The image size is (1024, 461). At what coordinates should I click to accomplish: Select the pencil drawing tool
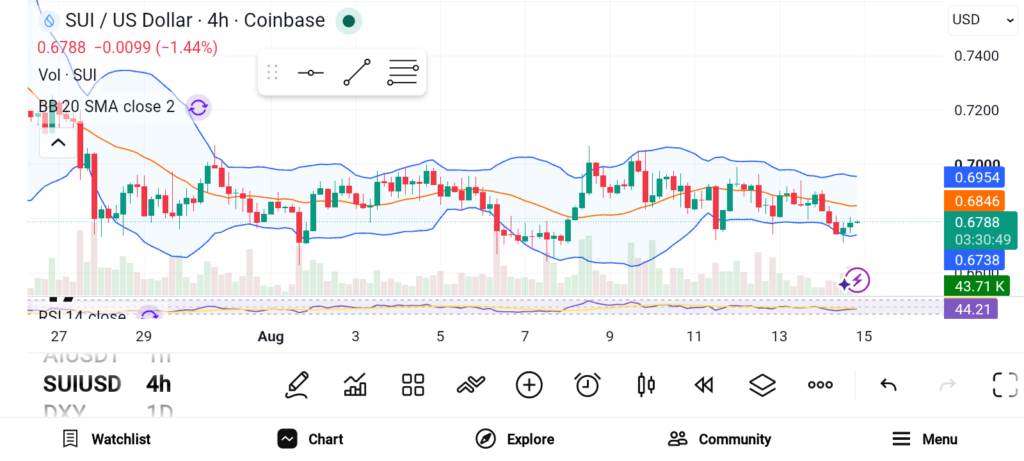click(297, 385)
